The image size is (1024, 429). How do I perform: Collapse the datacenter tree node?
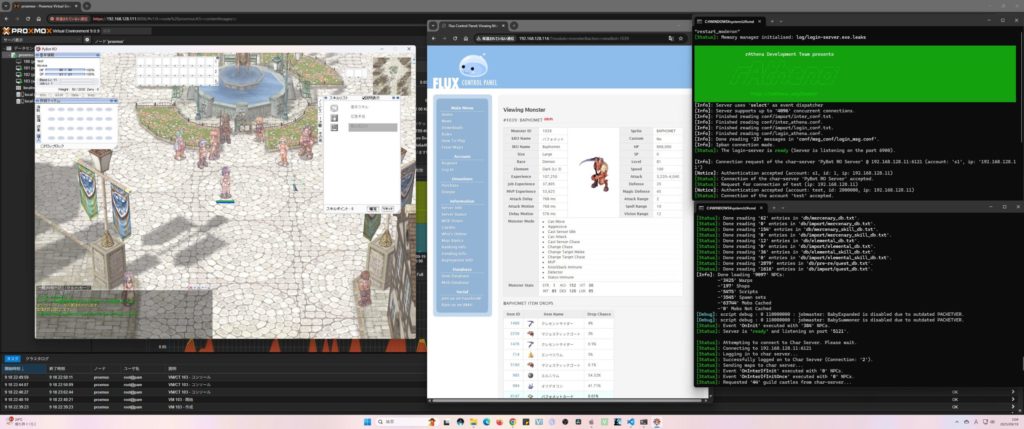5,49
